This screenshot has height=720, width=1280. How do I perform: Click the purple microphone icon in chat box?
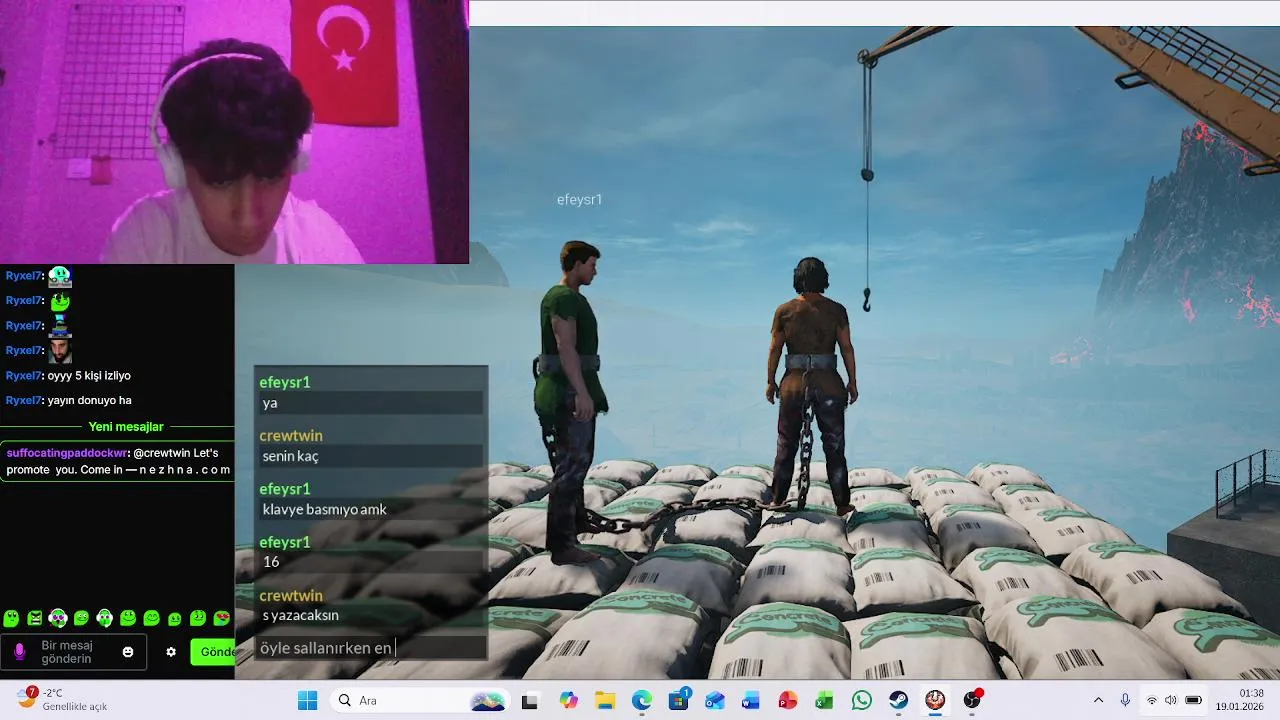[x=19, y=651]
